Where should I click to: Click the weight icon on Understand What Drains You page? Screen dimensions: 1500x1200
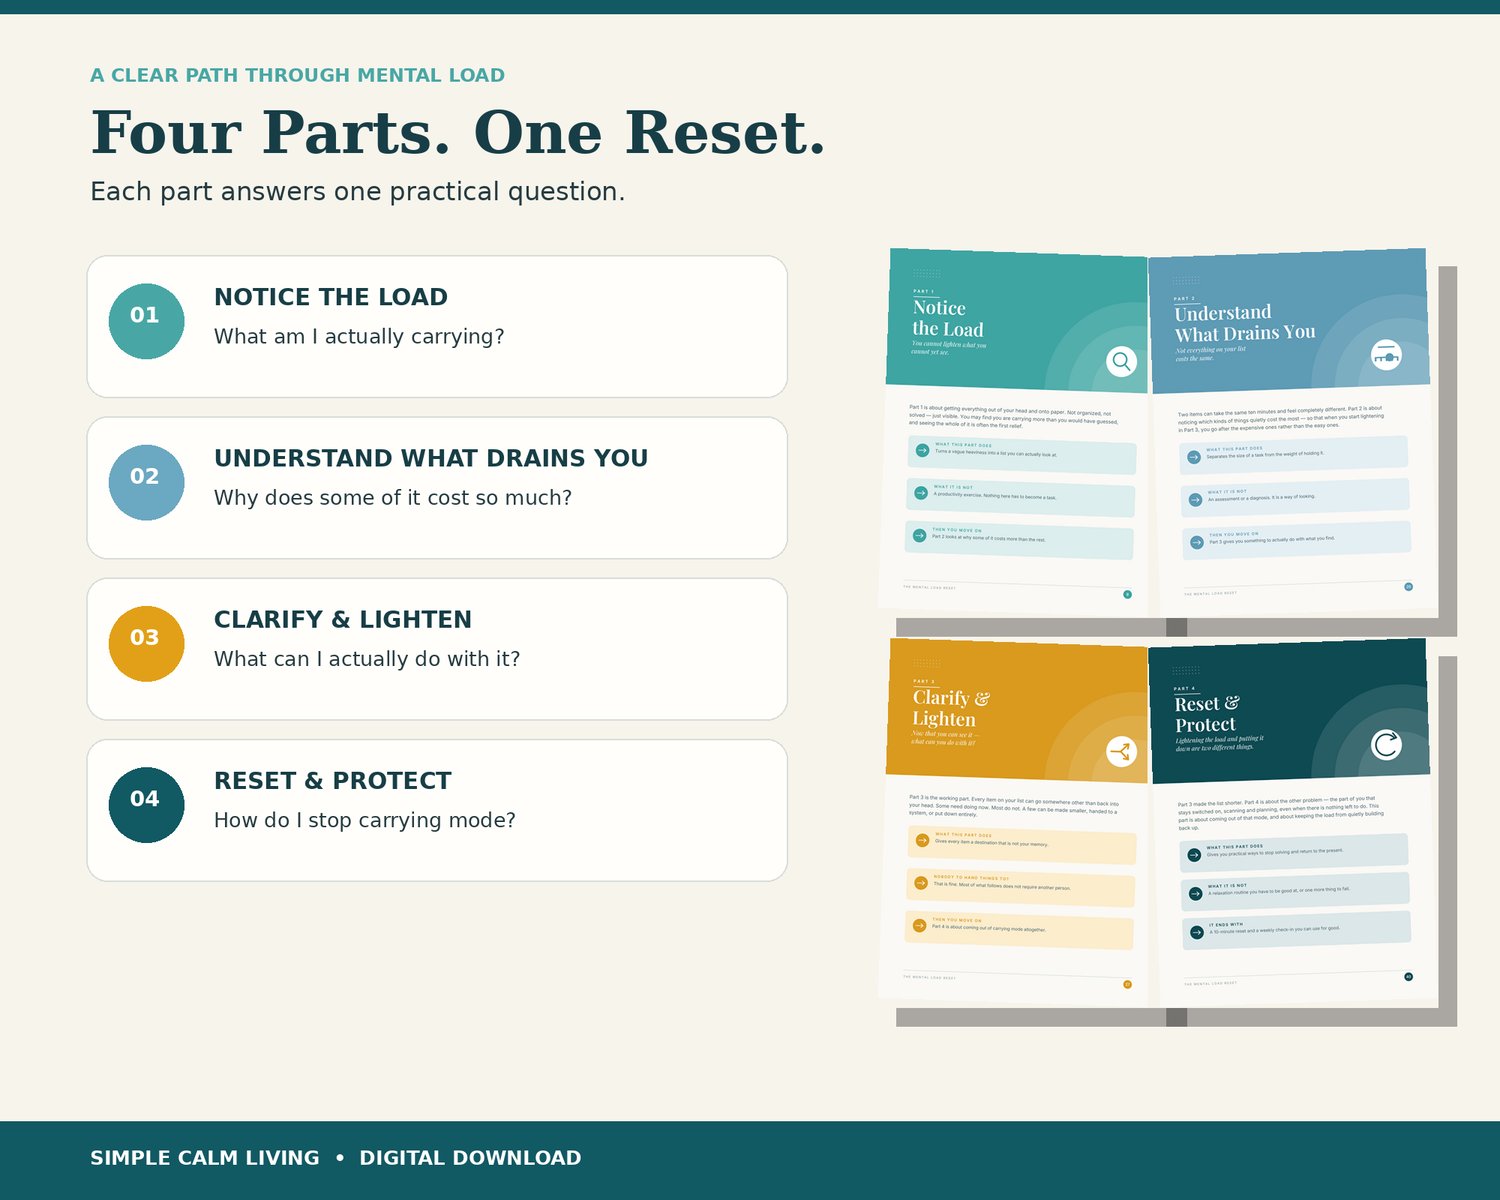tap(1386, 355)
